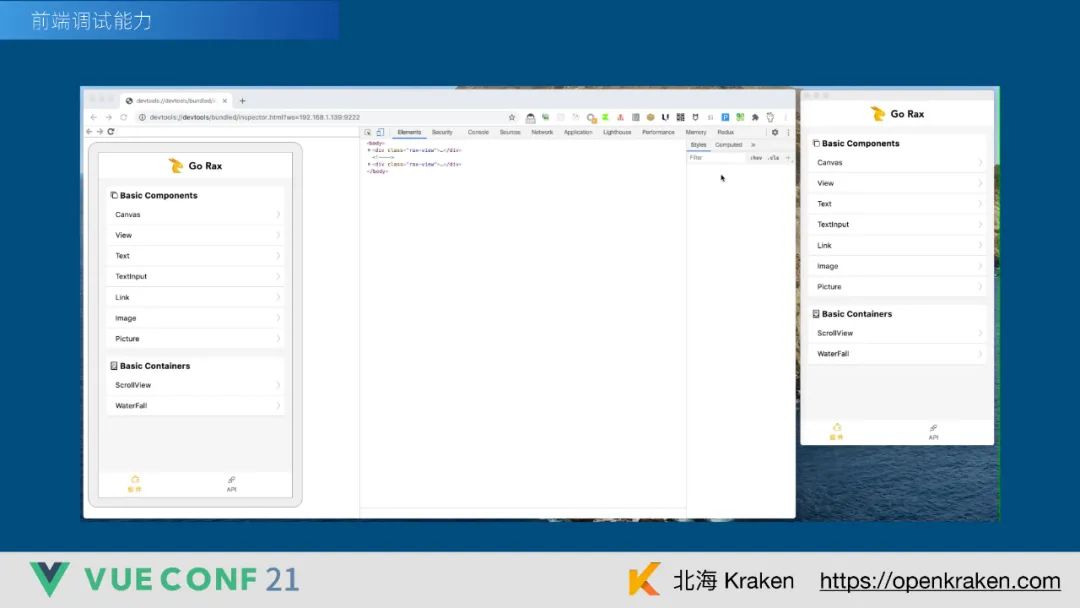Open the API tab icon in left preview

pyautogui.click(x=231, y=483)
